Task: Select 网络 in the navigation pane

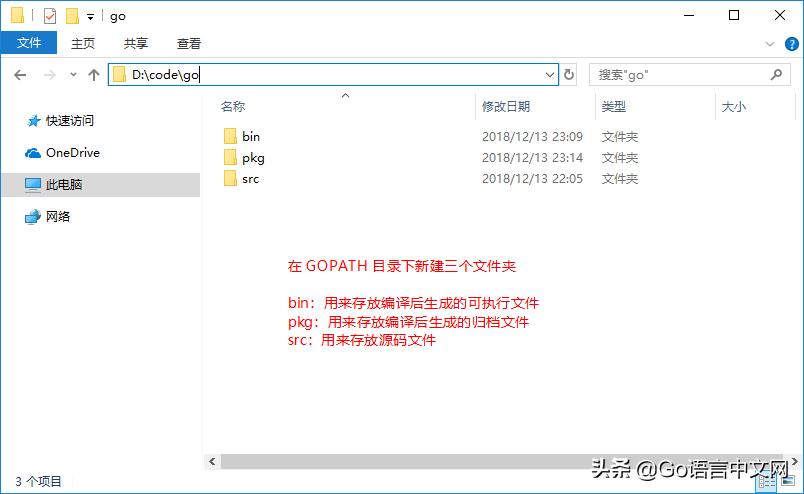Action: [48, 216]
